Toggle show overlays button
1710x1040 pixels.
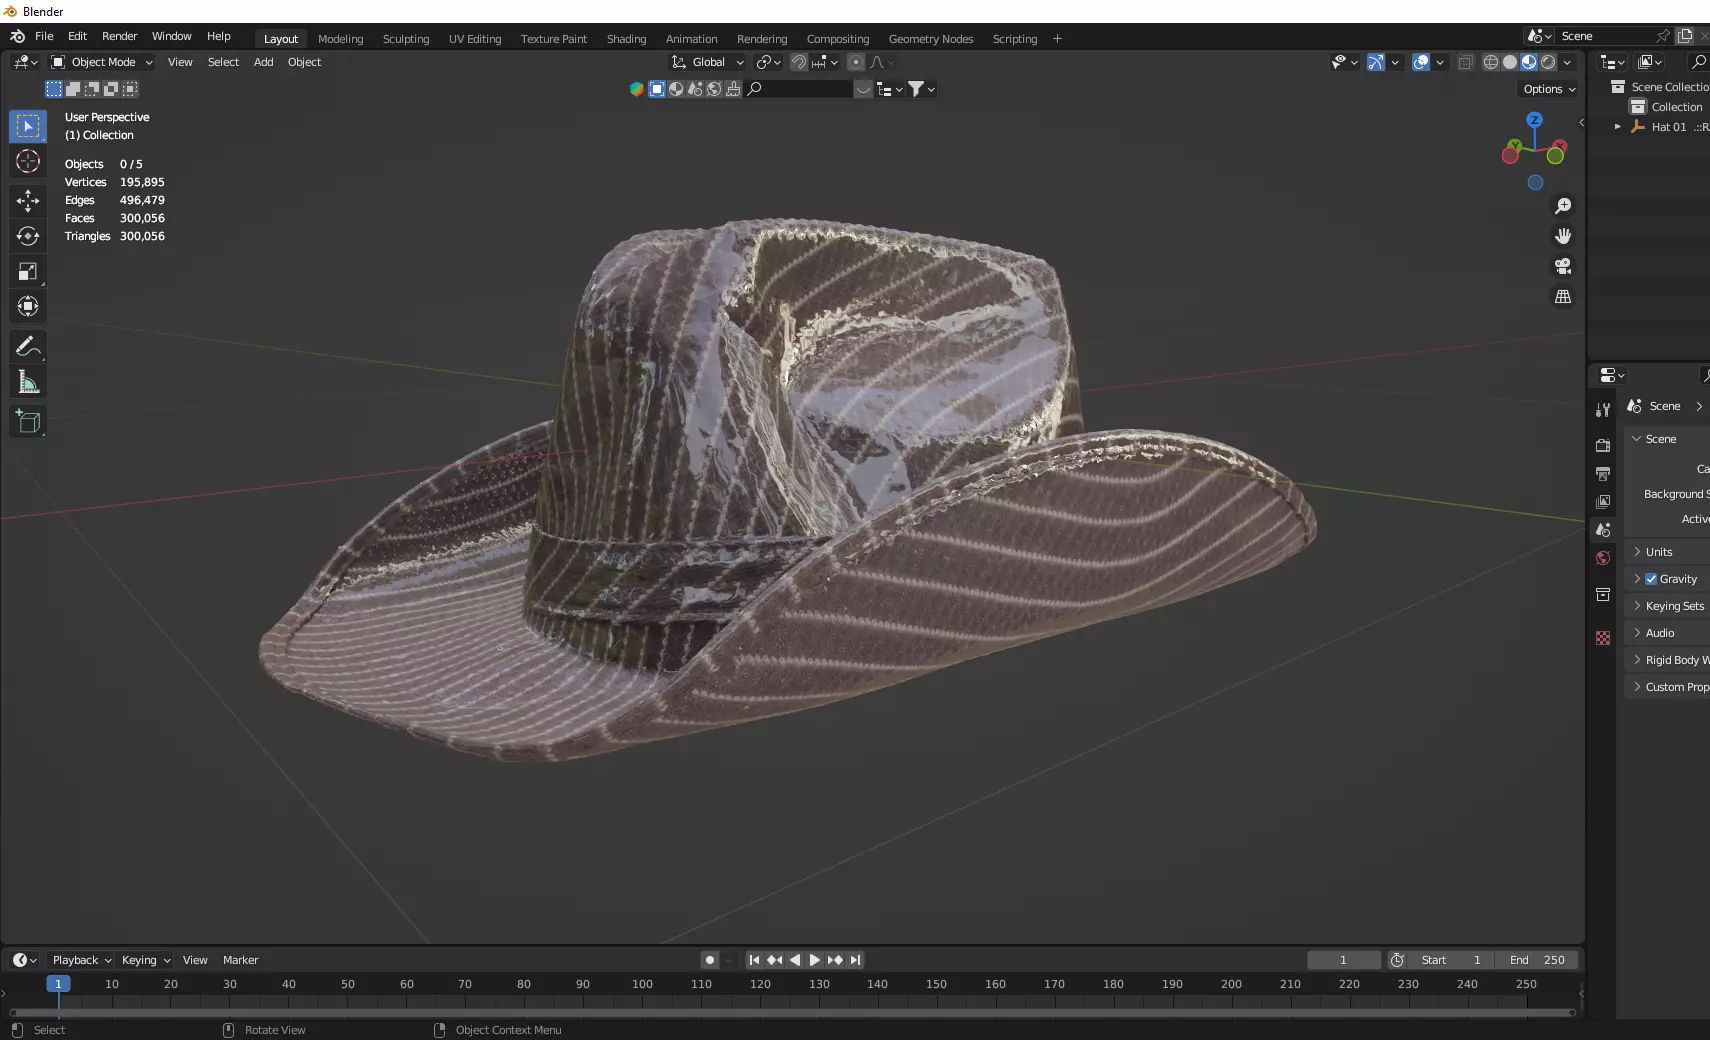click(x=1421, y=62)
